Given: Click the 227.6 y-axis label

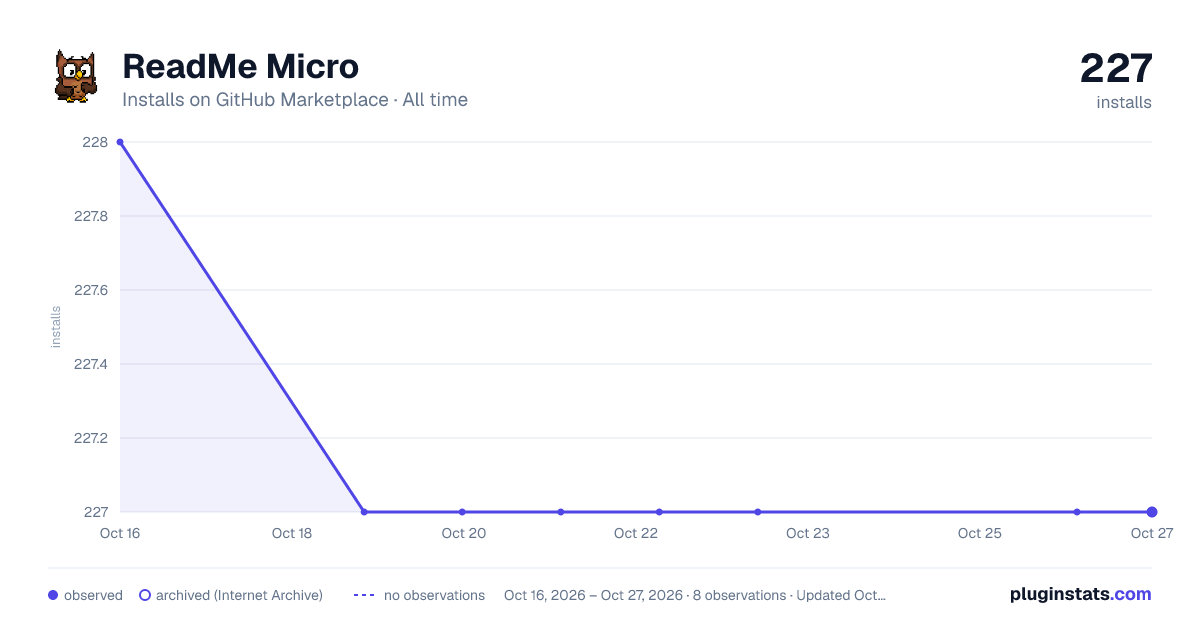Looking at the screenshot, I should [91, 290].
